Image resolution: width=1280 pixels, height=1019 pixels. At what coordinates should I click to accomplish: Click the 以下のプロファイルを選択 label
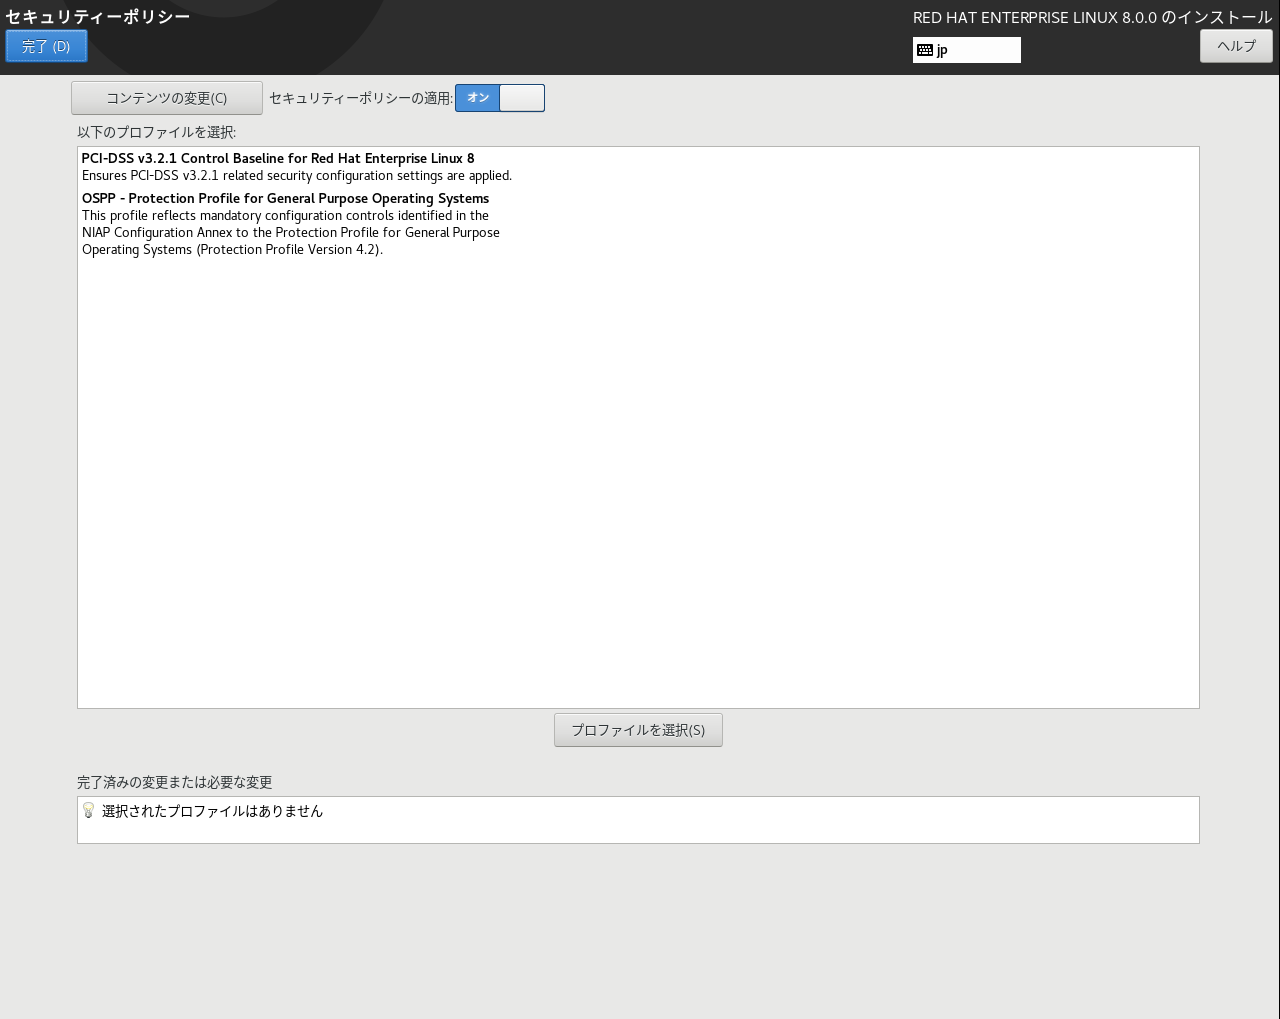(x=157, y=132)
